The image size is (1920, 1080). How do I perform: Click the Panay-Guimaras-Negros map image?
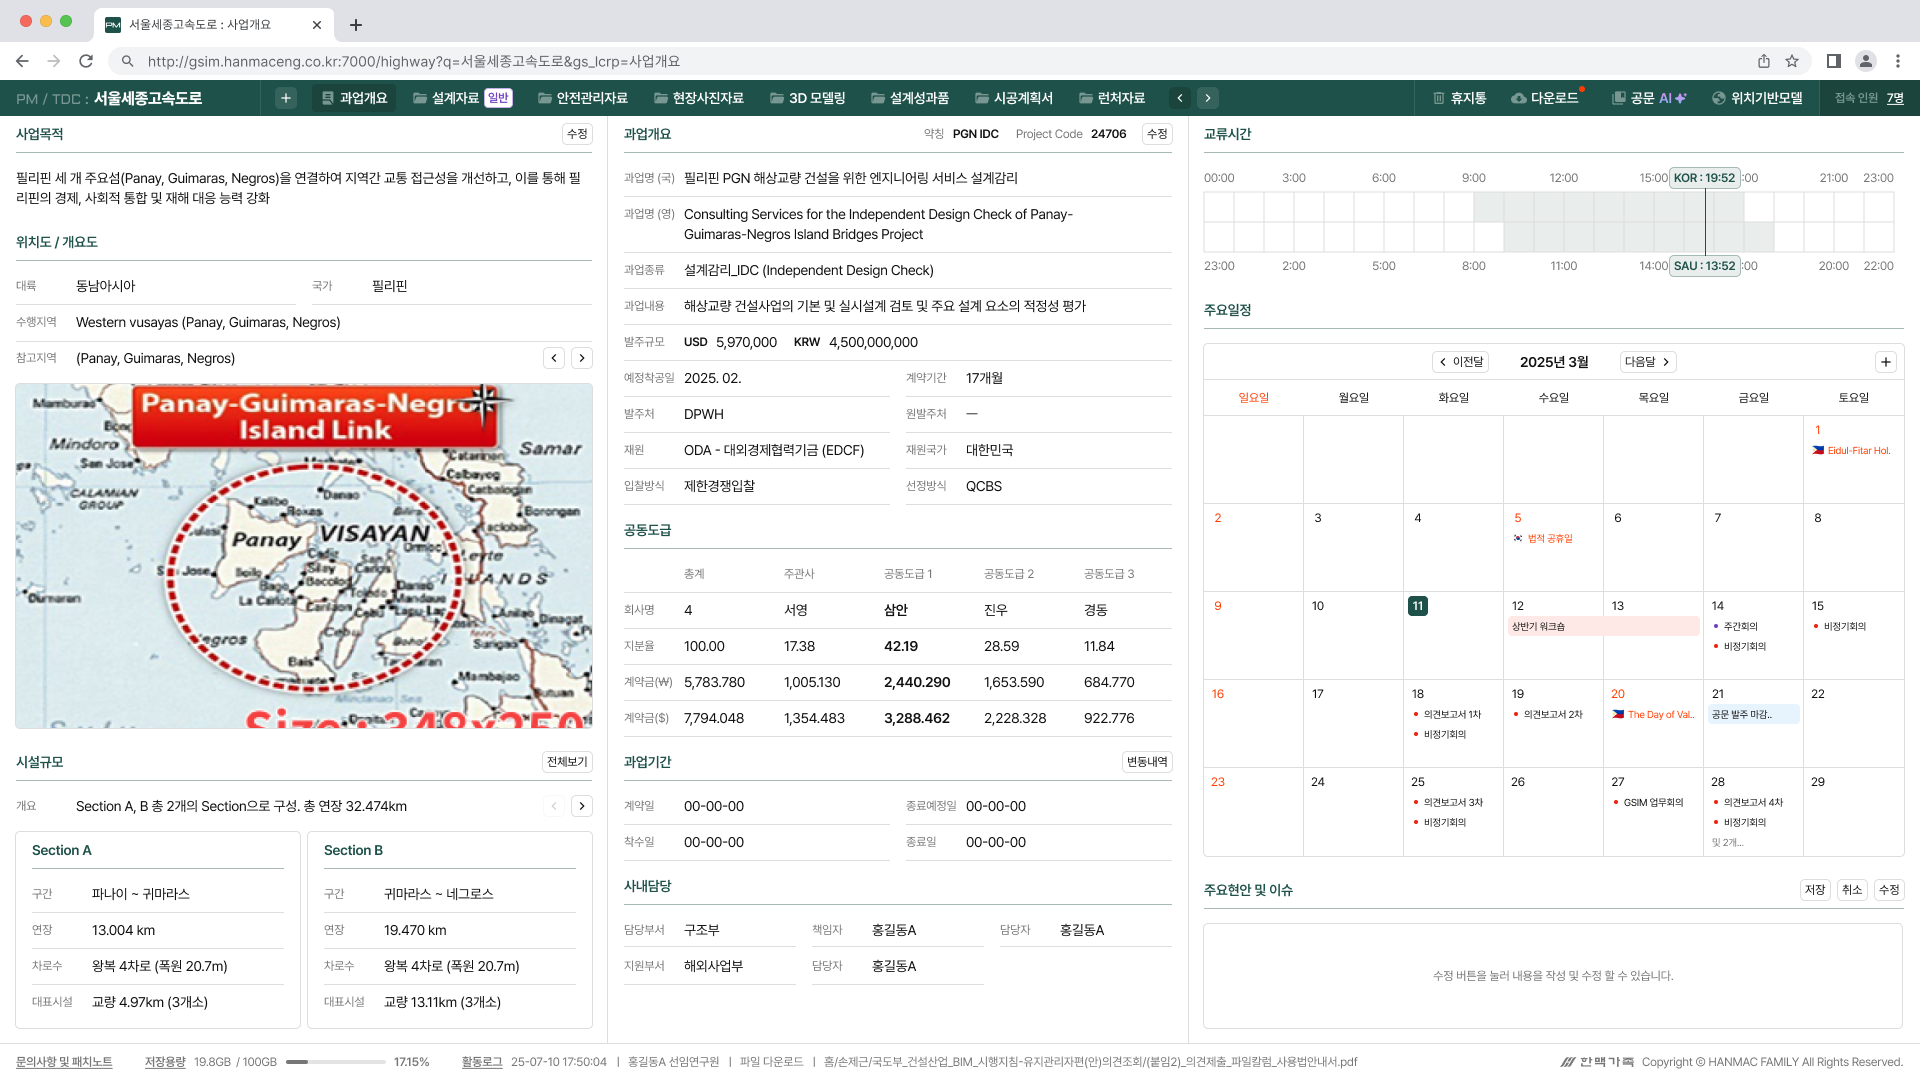tap(304, 556)
